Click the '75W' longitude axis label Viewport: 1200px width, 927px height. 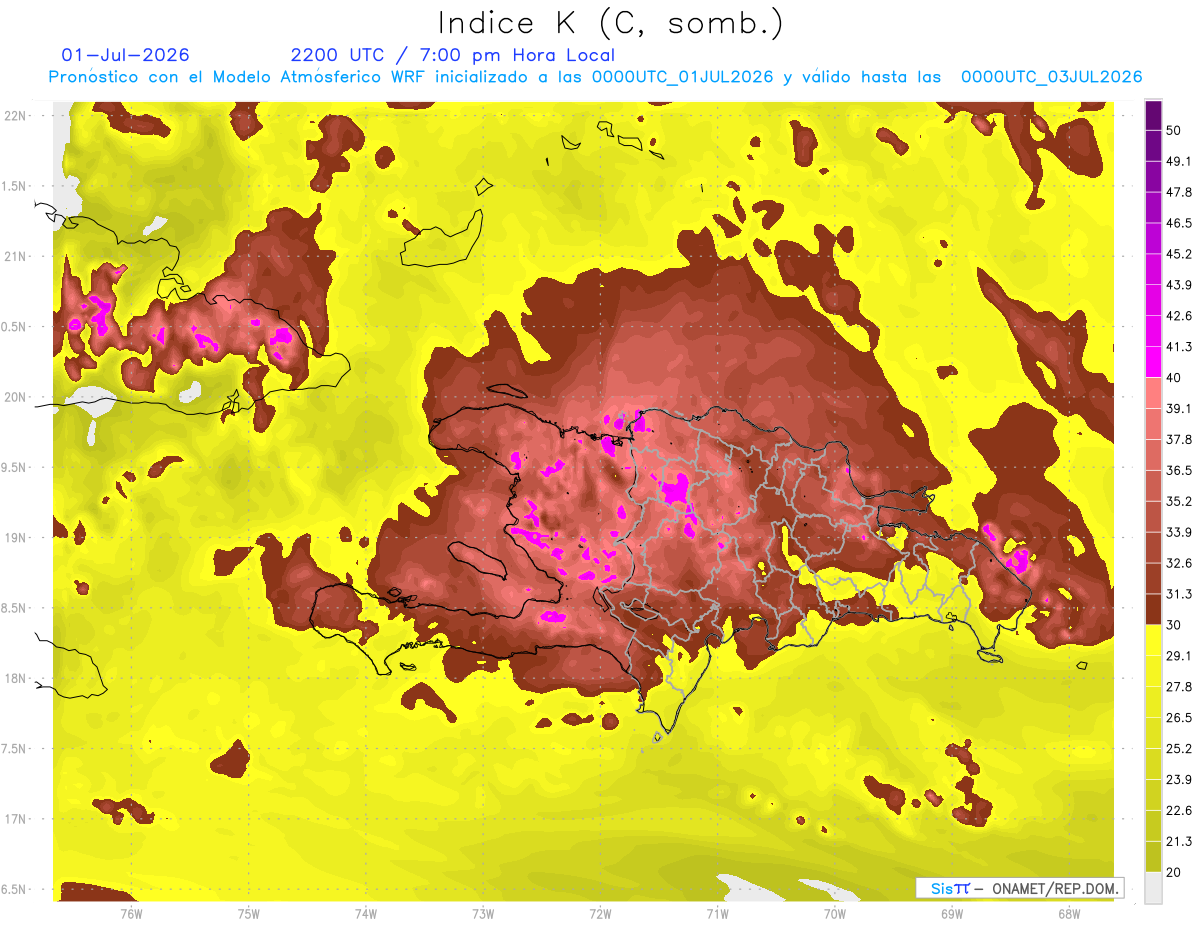pos(248,913)
